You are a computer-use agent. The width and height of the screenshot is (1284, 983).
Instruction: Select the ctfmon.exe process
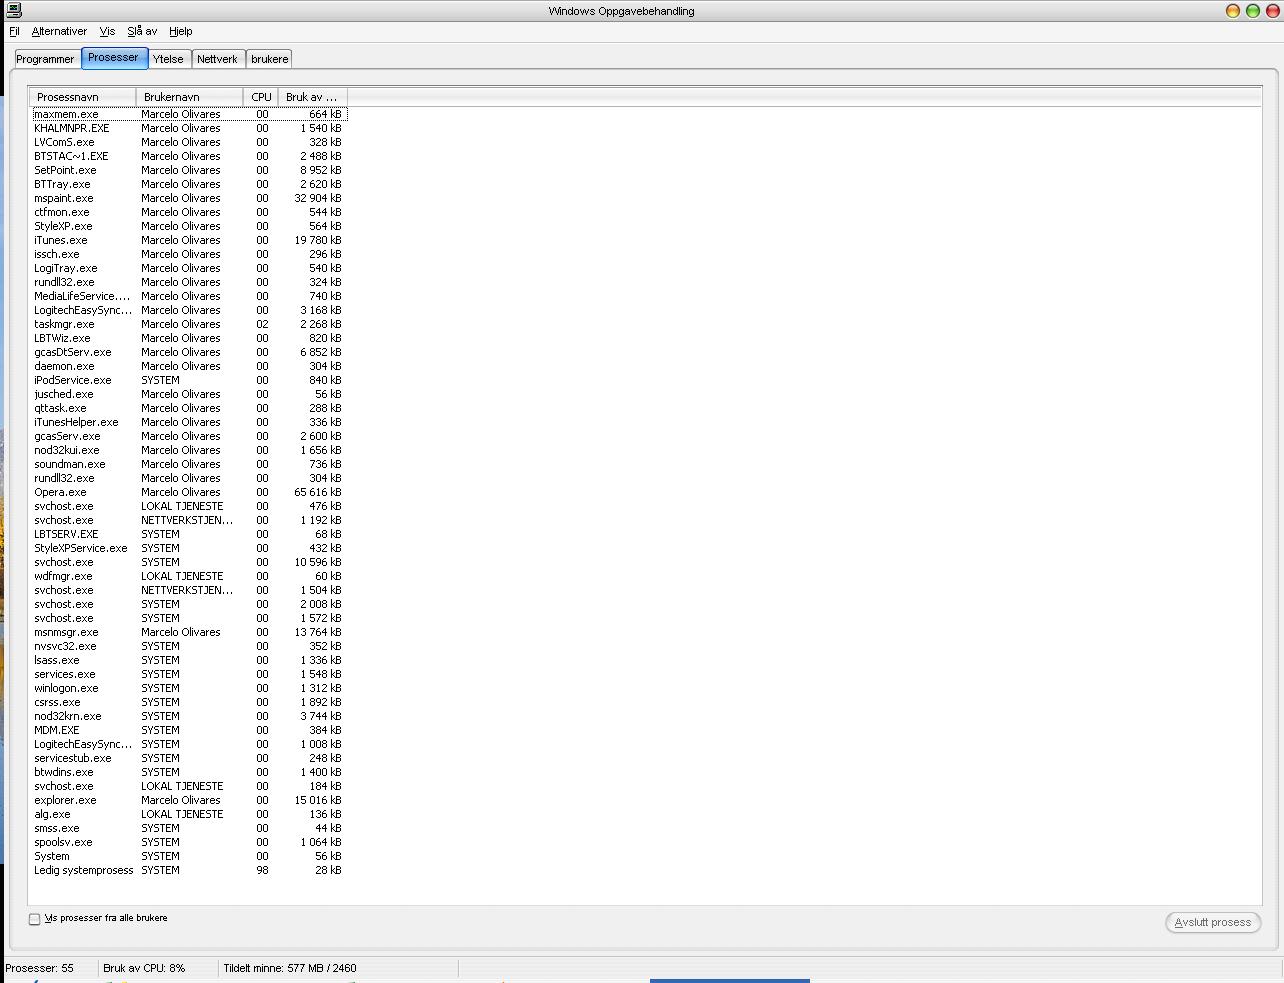(189, 212)
